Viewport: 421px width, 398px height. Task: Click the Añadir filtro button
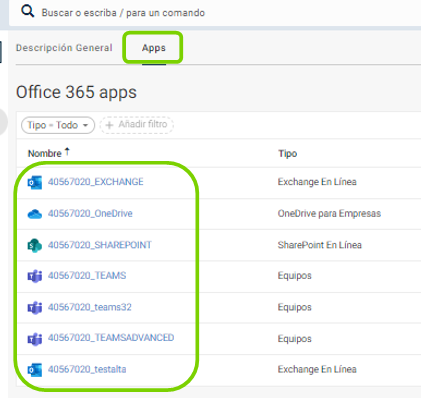coord(137,125)
